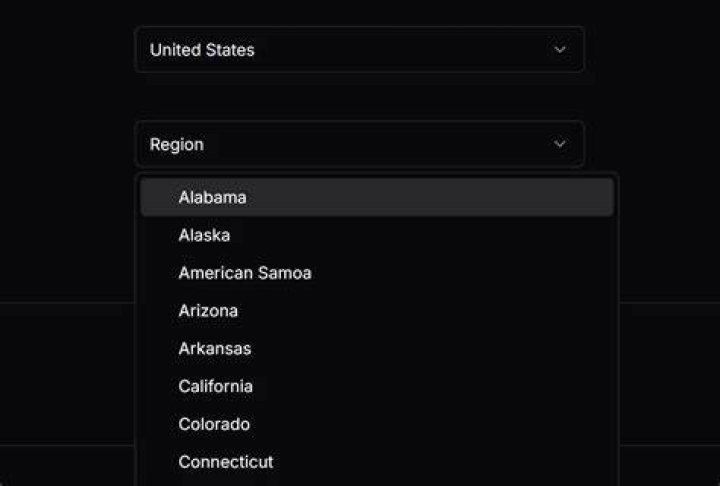Choose Arizona as the region
Viewport: 720px width, 486px height.
377,311
